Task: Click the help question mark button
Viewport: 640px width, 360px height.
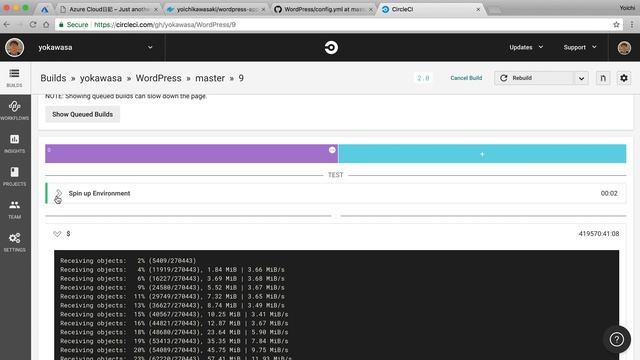Action: point(617,339)
